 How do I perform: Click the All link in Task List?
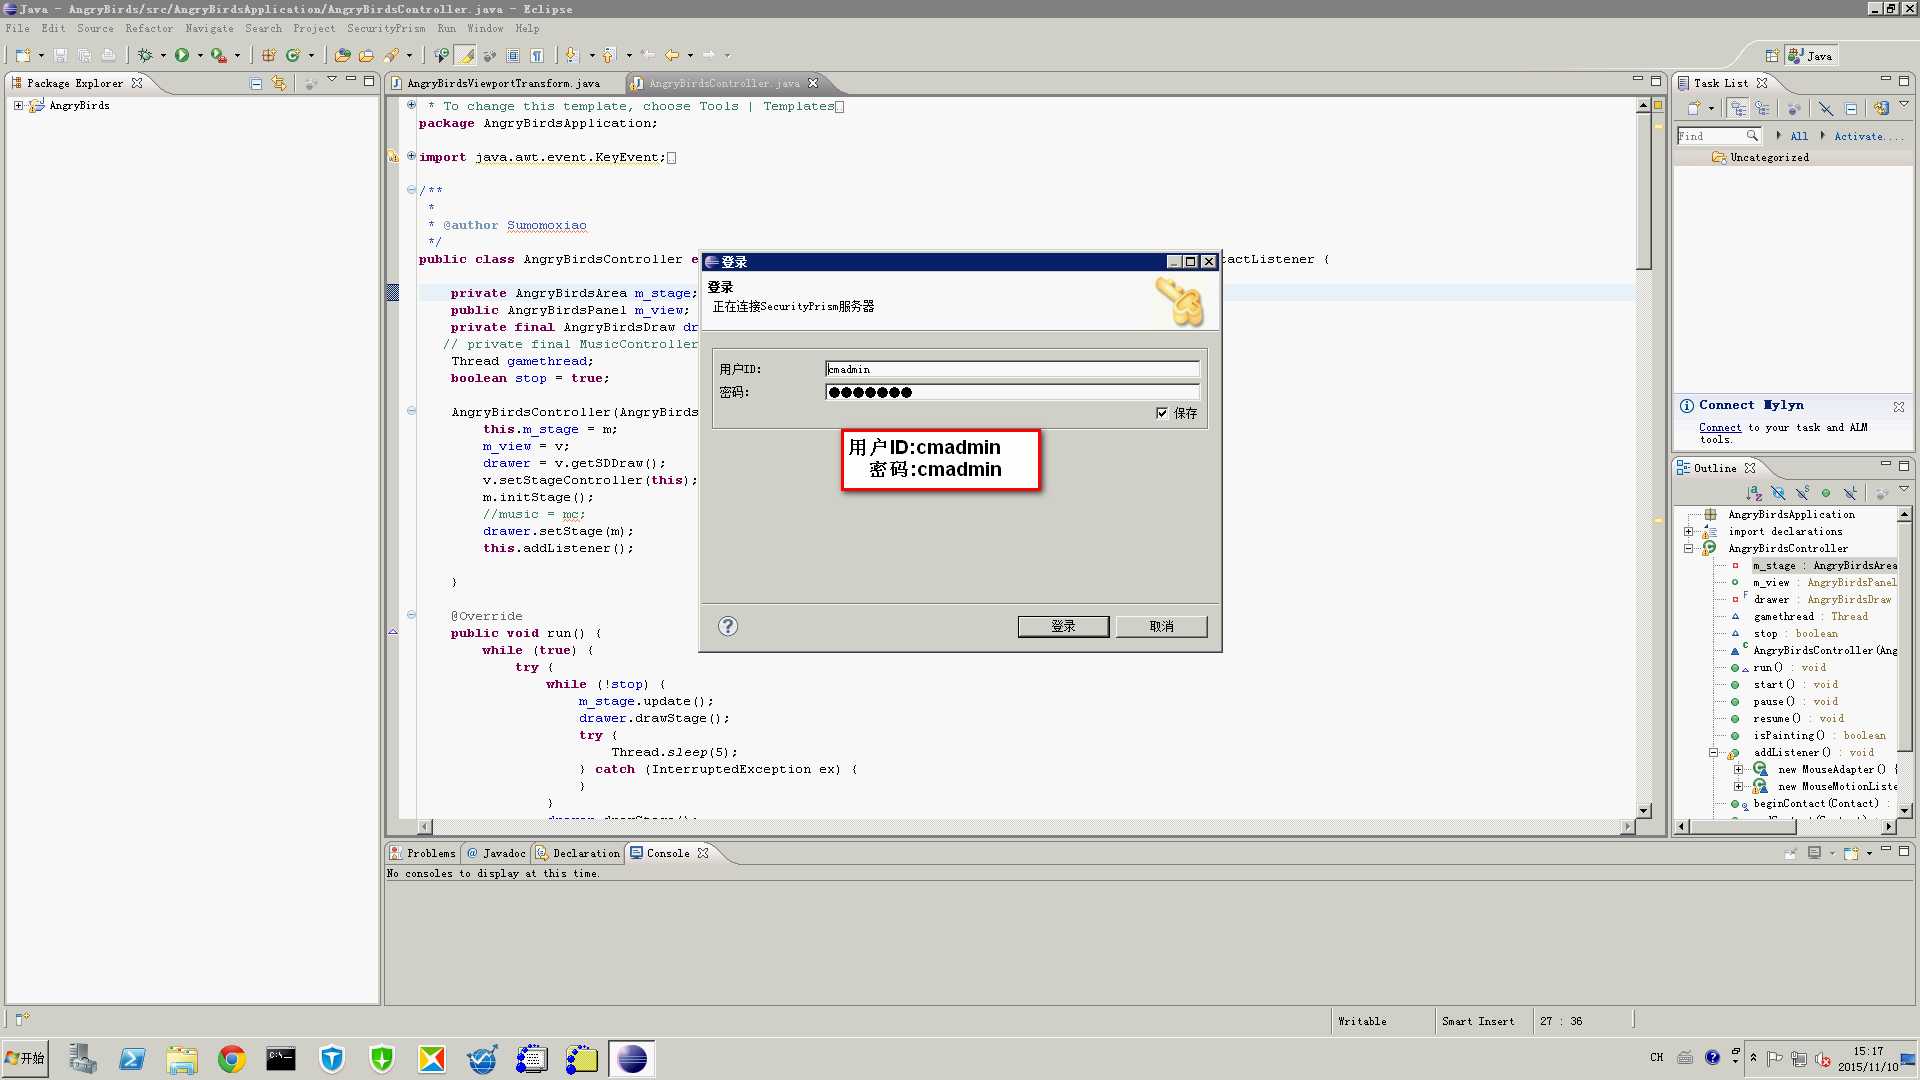click(1799, 136)
